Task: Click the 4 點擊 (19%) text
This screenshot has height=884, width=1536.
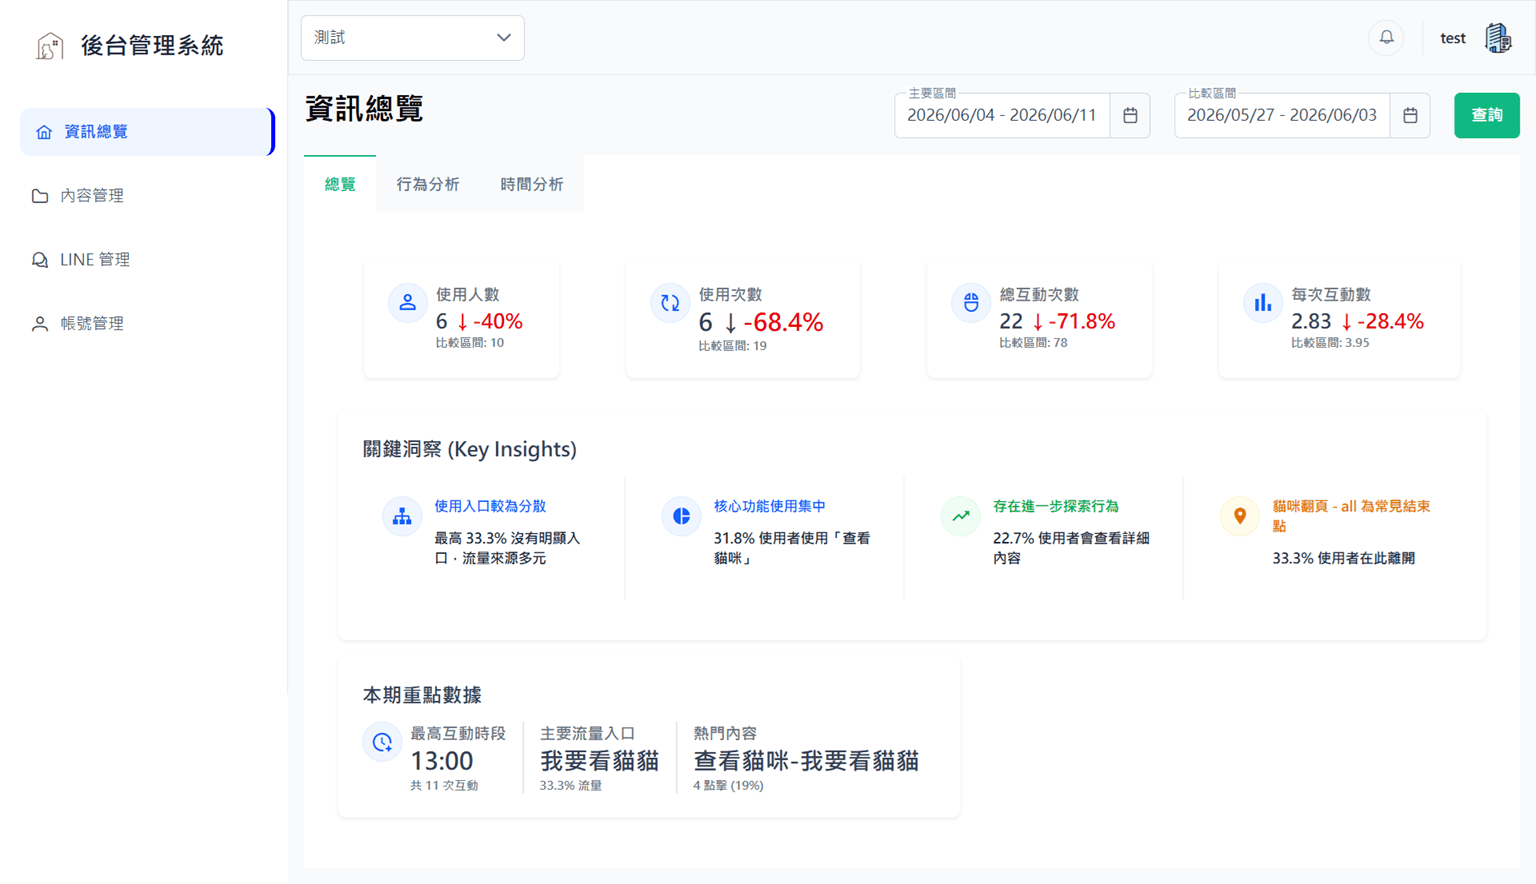Action: click(x=728, y=786)
